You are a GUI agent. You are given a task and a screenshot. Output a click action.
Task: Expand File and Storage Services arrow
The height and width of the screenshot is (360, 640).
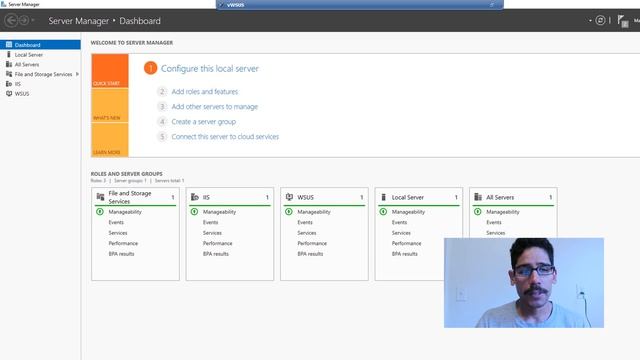click(x=77, y=74)
